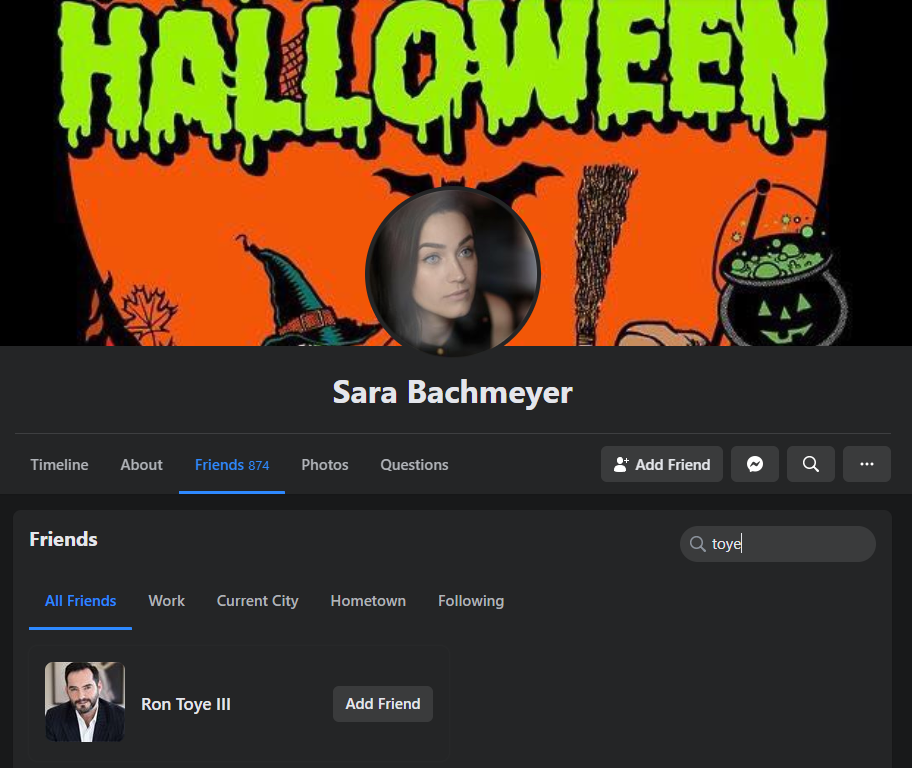Open Messenger chat icon button
This screenshot has height=768, width=912.
click(x=754, y=464)
